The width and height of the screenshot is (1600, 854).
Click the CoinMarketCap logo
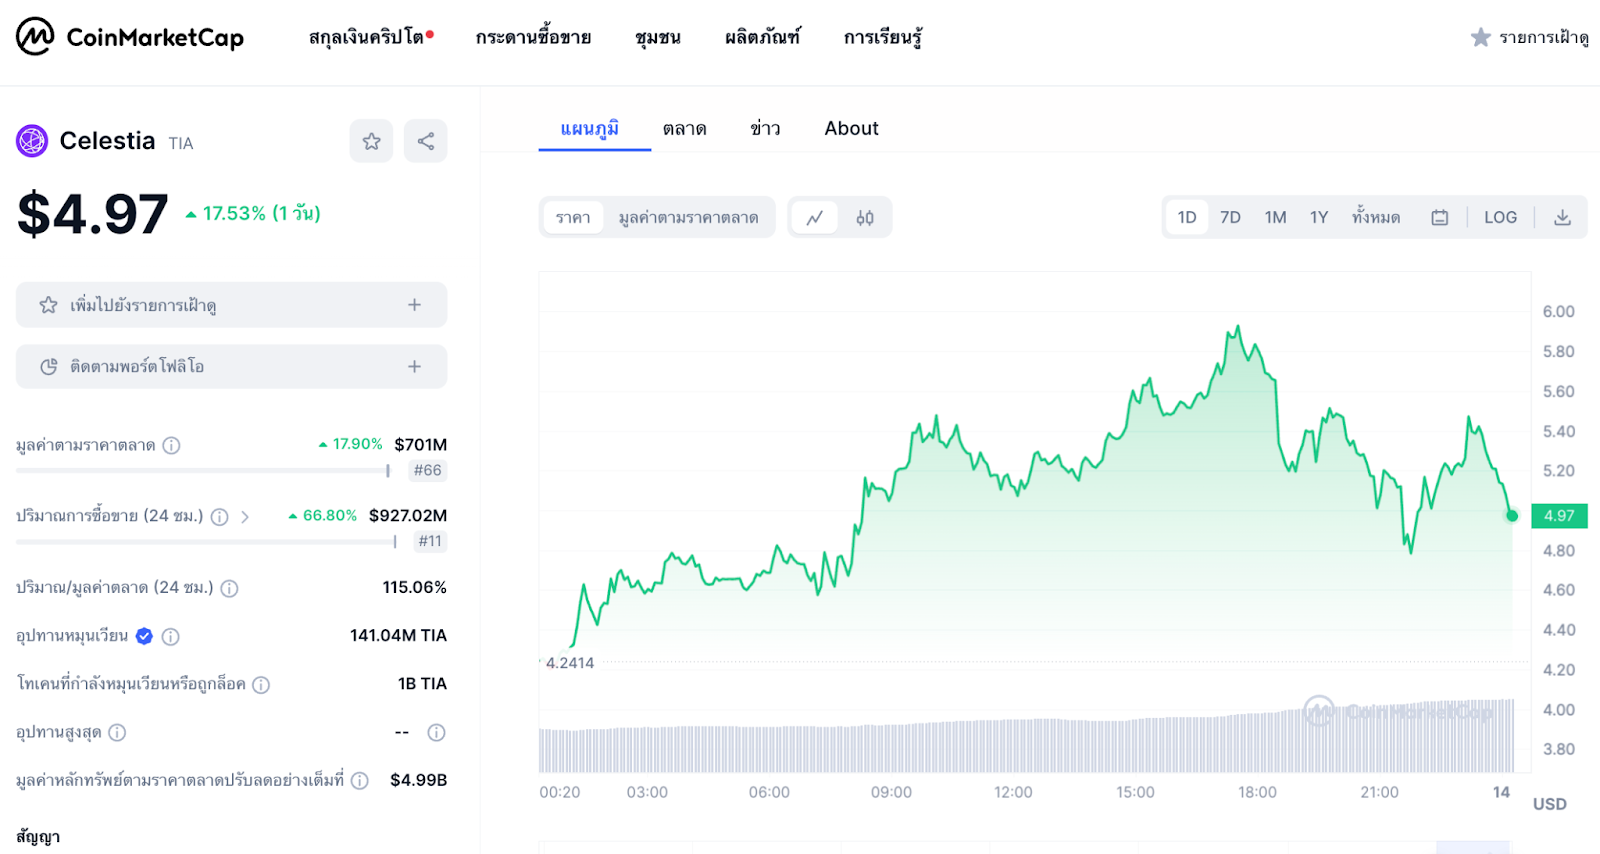coord(130,37)
